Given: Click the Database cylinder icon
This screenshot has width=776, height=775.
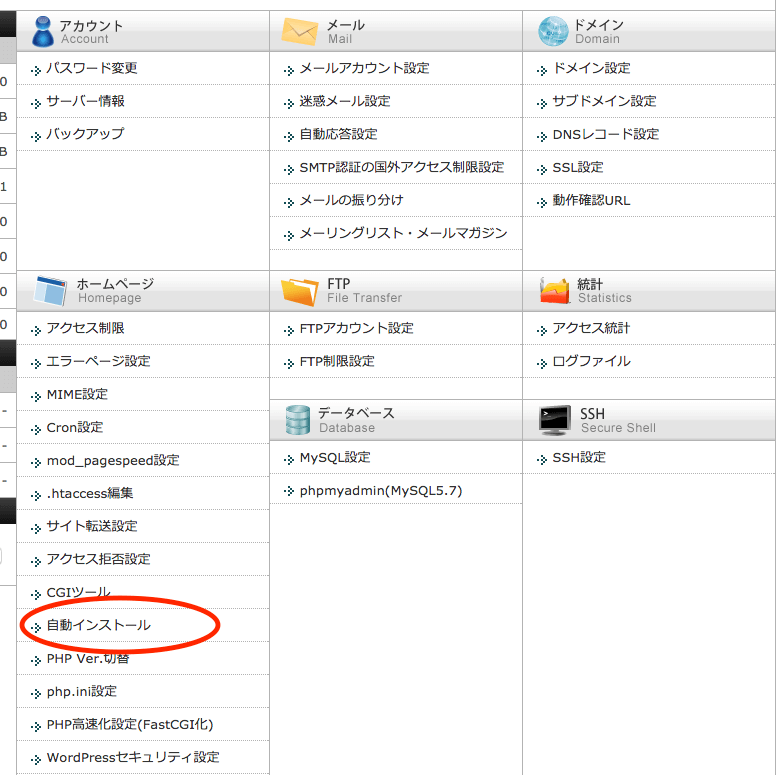Looking at the screenshot, I should [297, 420].
